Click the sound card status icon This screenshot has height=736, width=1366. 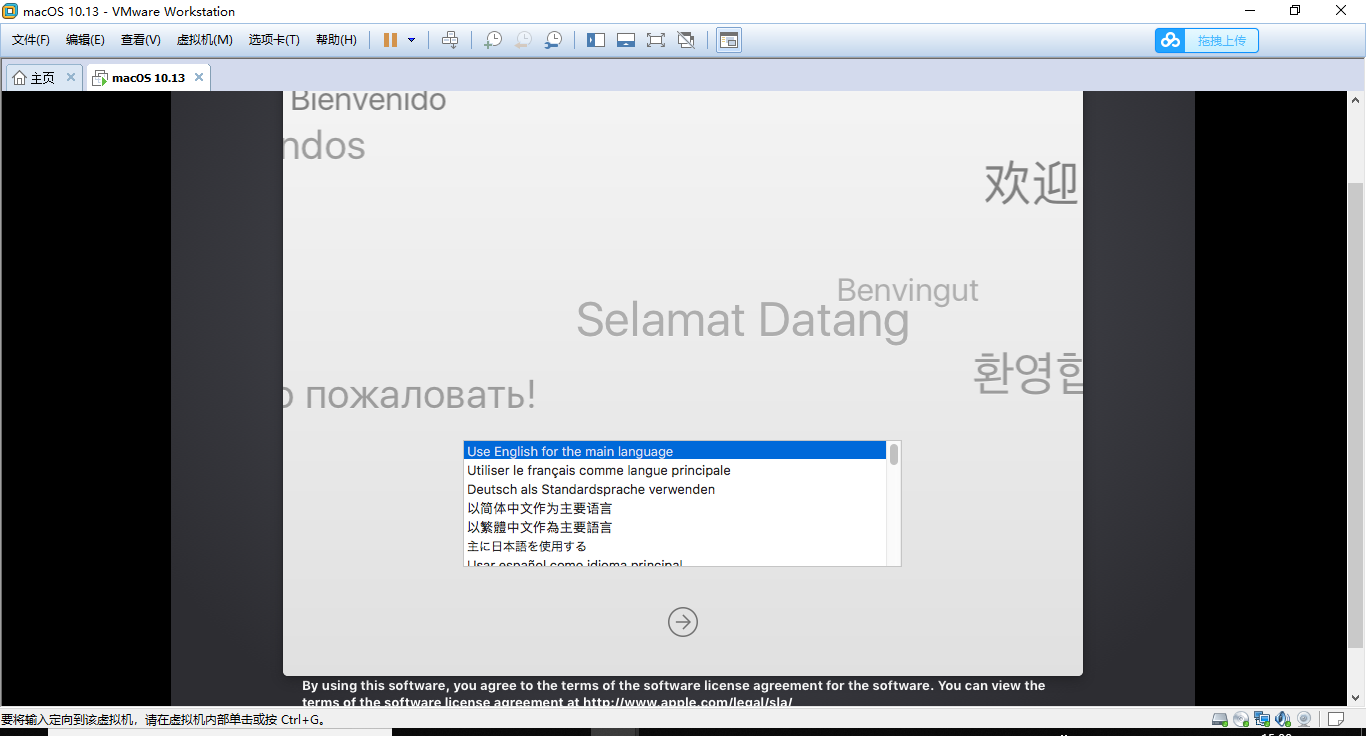(1283, 719)
